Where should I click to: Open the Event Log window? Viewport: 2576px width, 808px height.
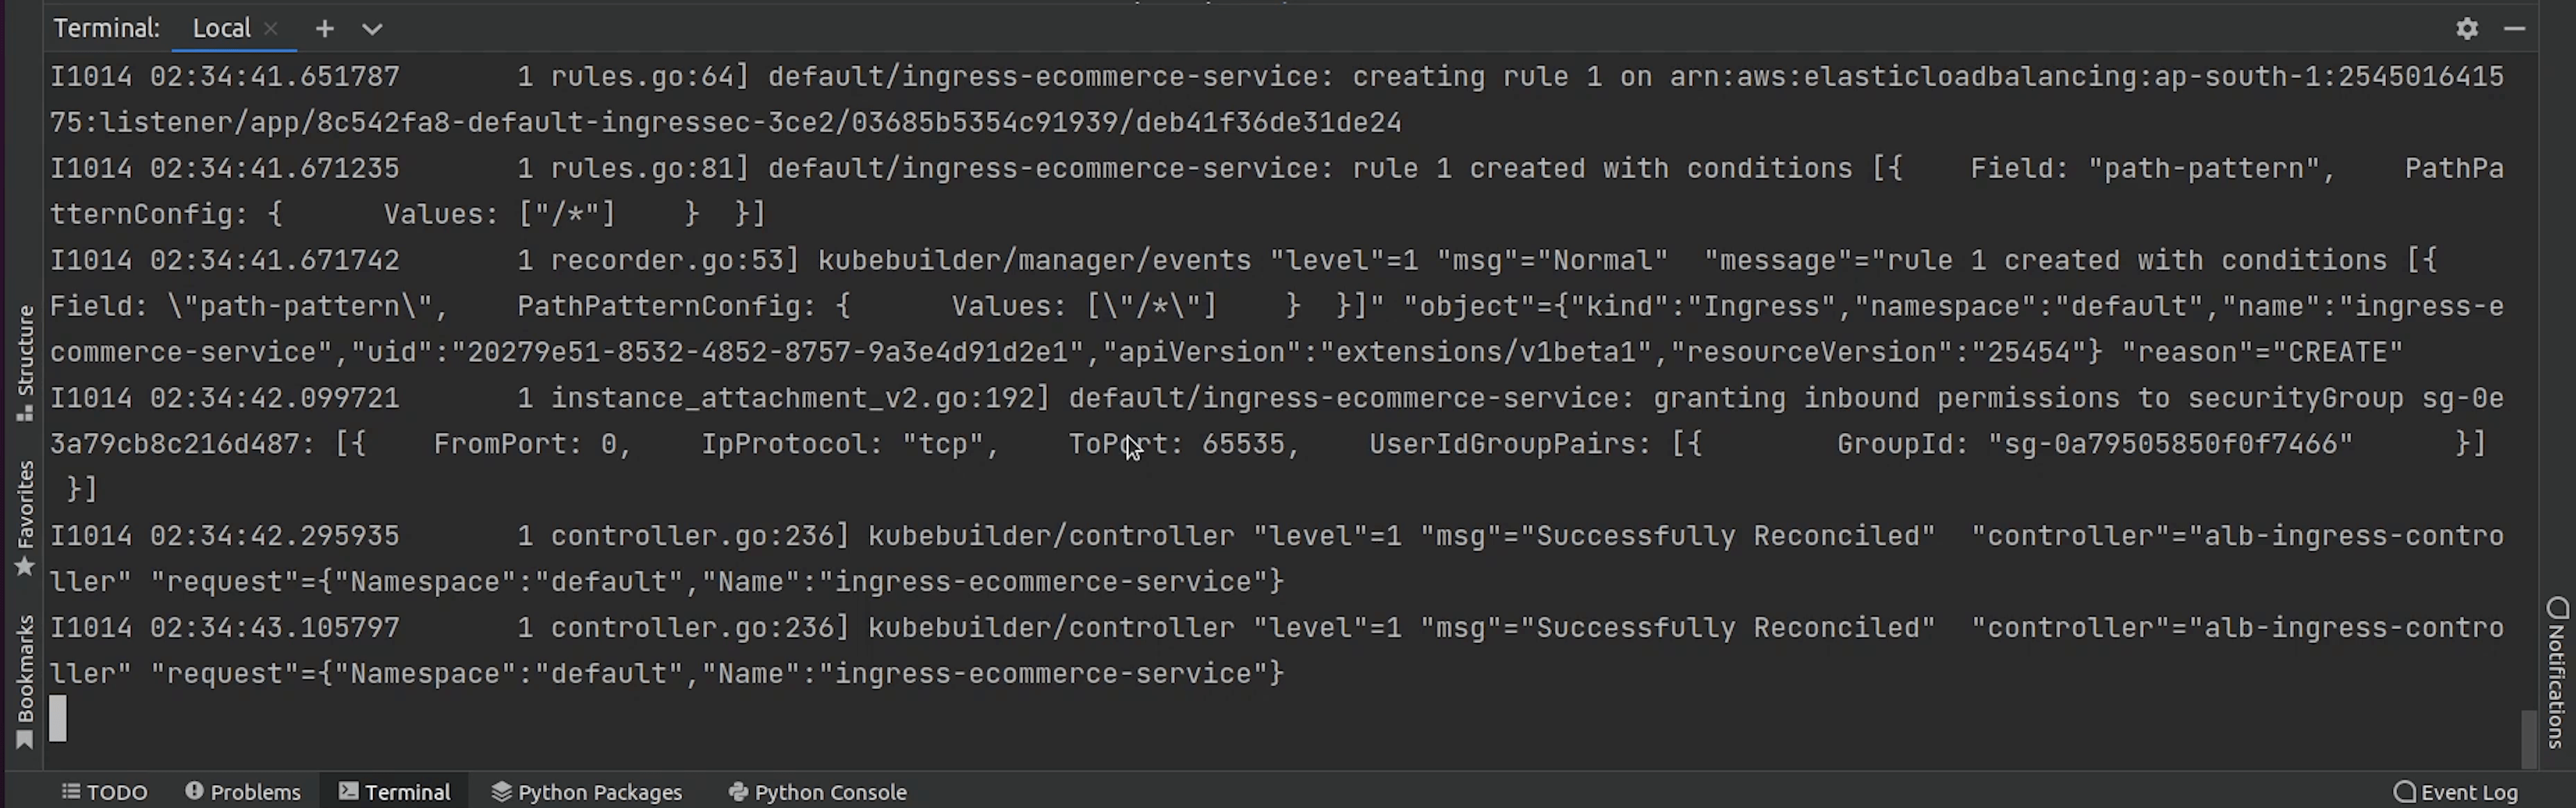(x=2456, y=792)
